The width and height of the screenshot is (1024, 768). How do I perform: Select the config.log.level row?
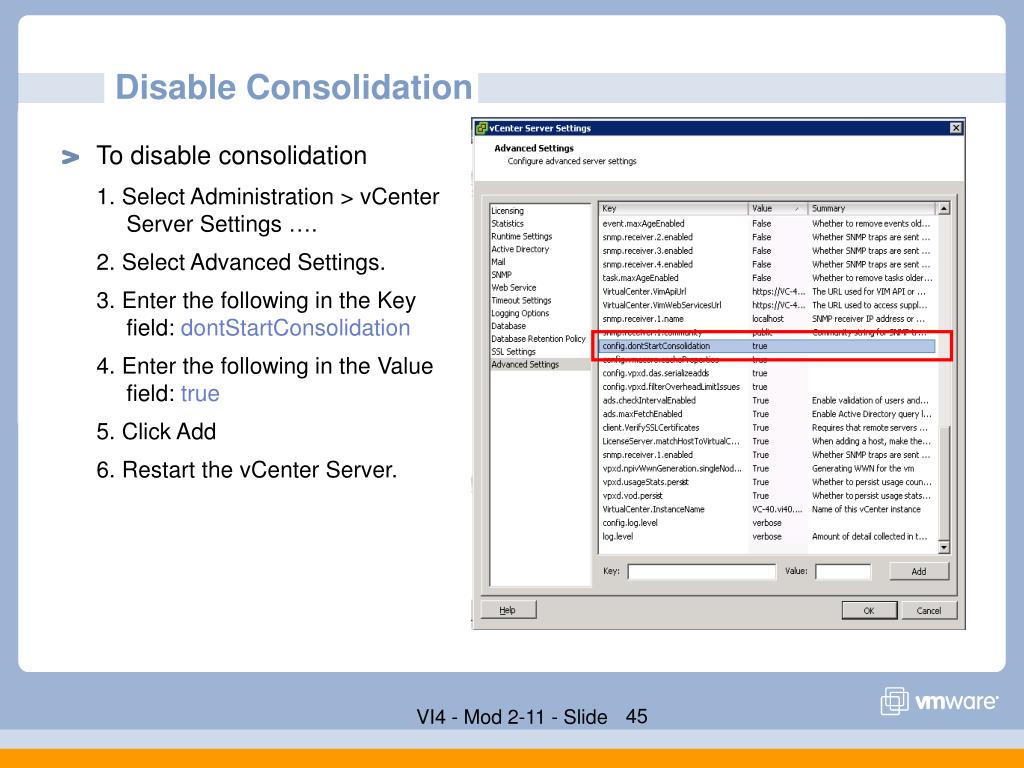coord(767,523)
